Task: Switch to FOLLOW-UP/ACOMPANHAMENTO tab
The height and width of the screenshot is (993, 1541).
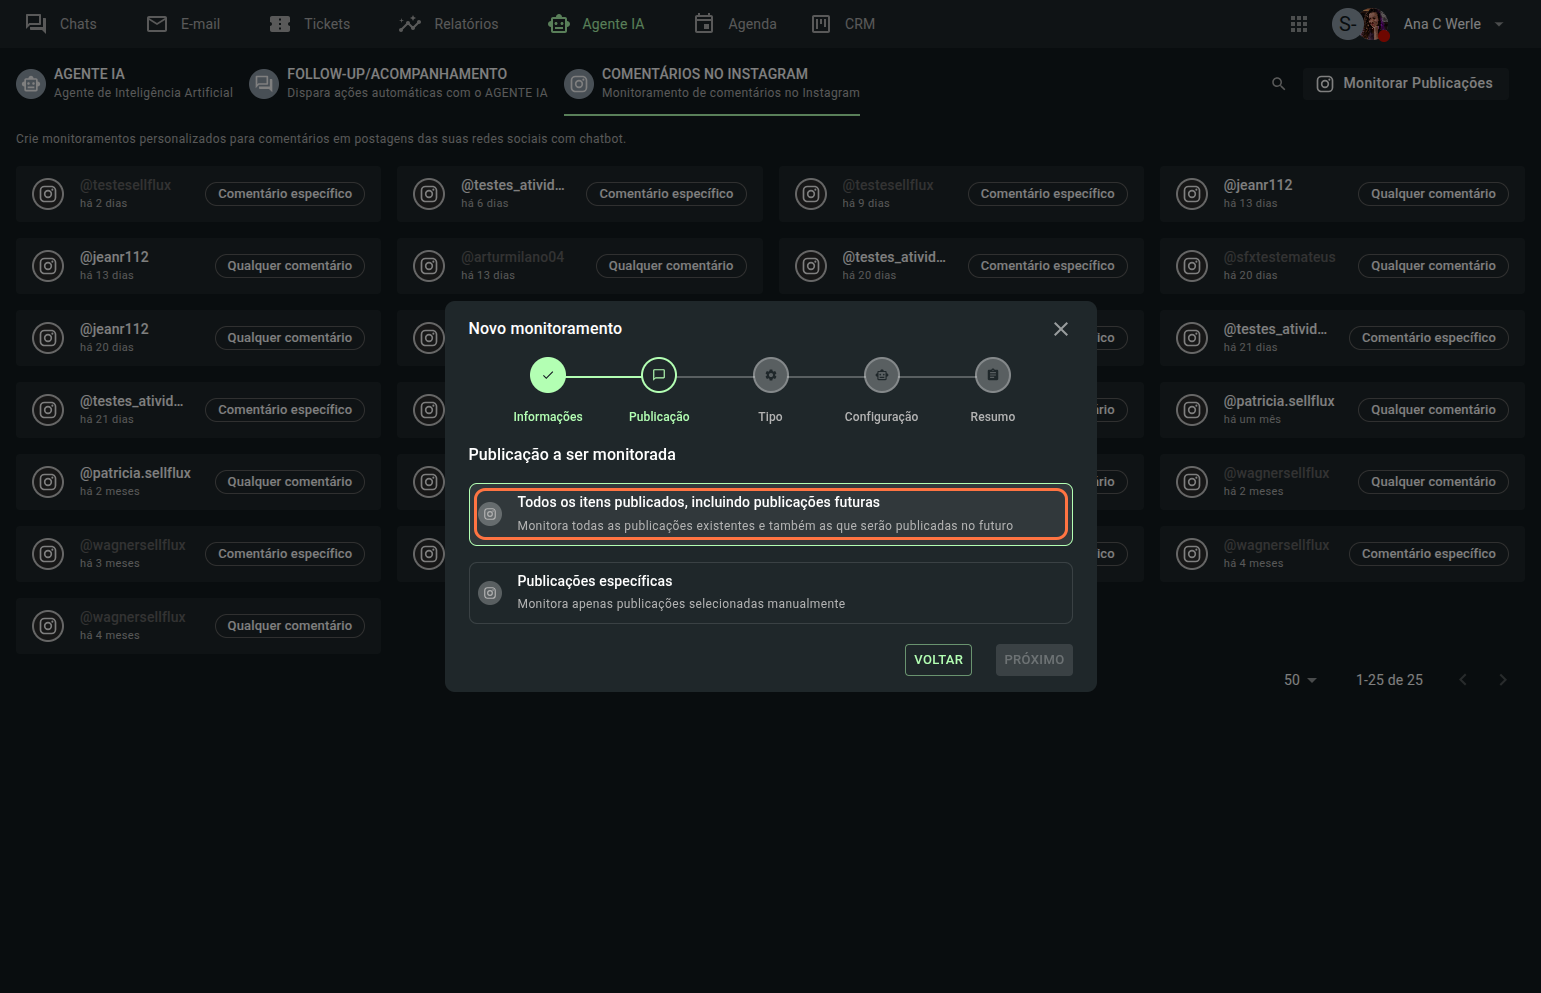Action: (x=398, y=83)
